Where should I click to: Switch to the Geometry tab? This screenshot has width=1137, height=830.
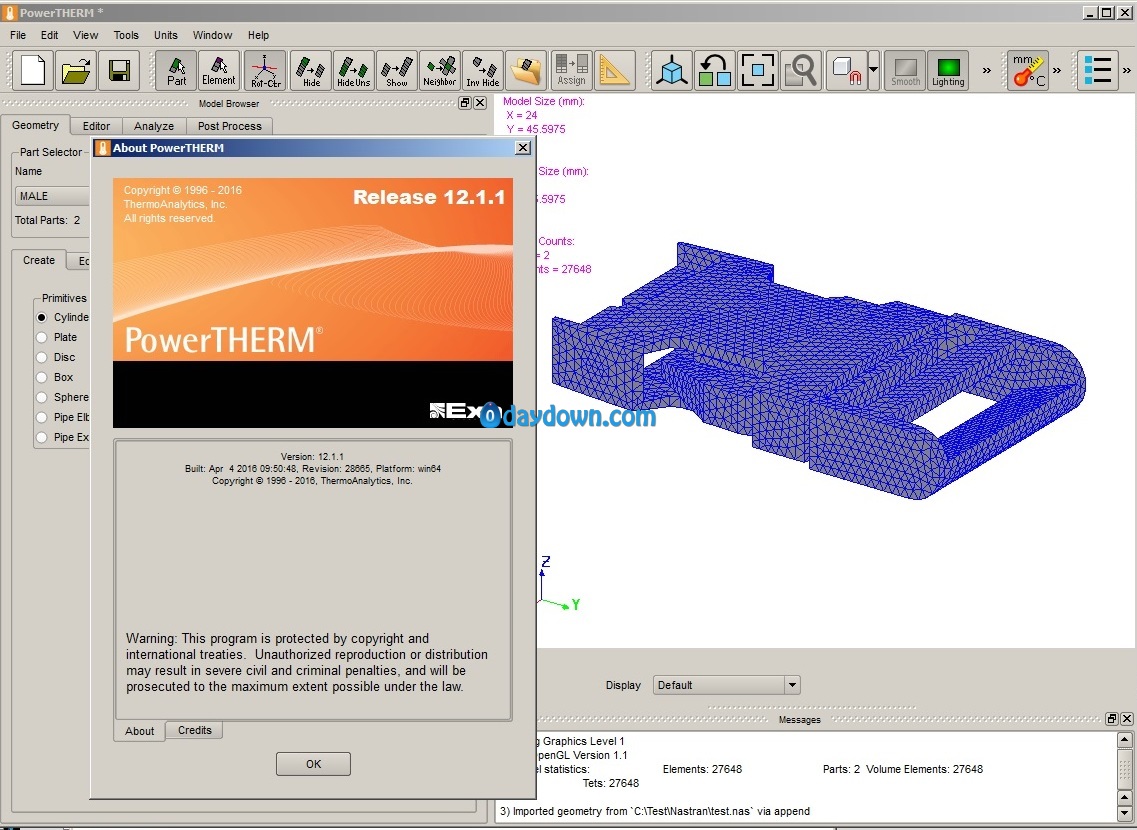tap(36, 125)
